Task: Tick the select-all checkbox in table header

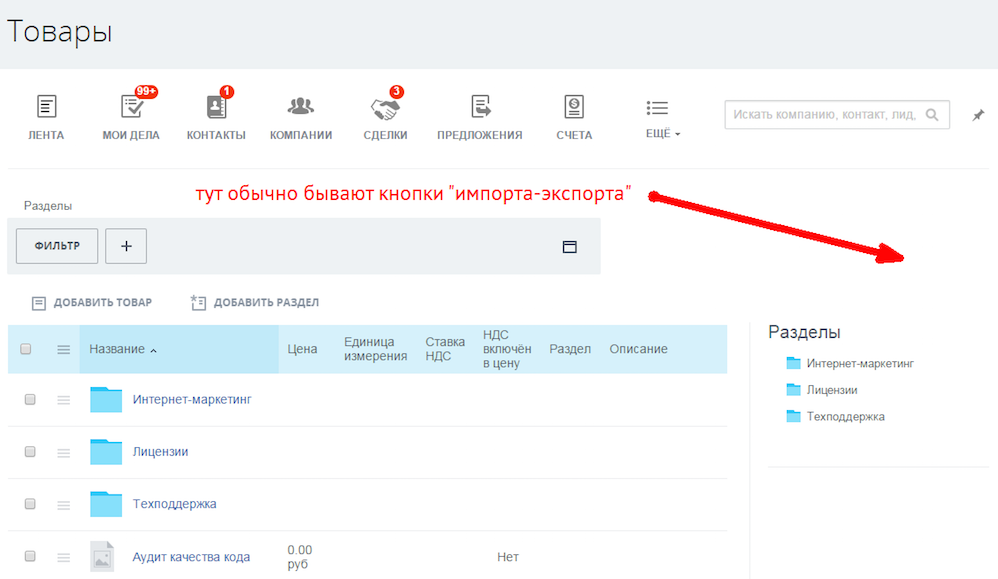Action: [26, 349]
